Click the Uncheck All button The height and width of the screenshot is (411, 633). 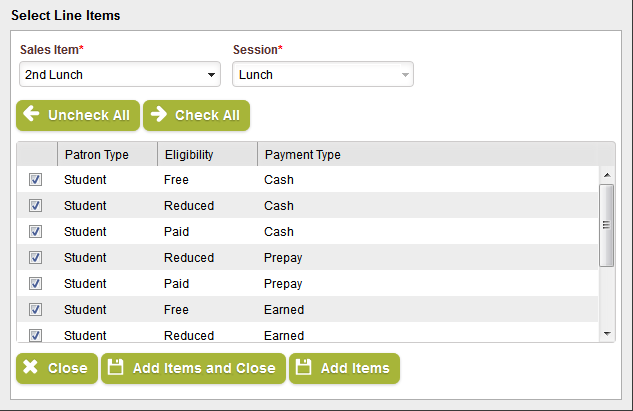[x=77, y=115]
